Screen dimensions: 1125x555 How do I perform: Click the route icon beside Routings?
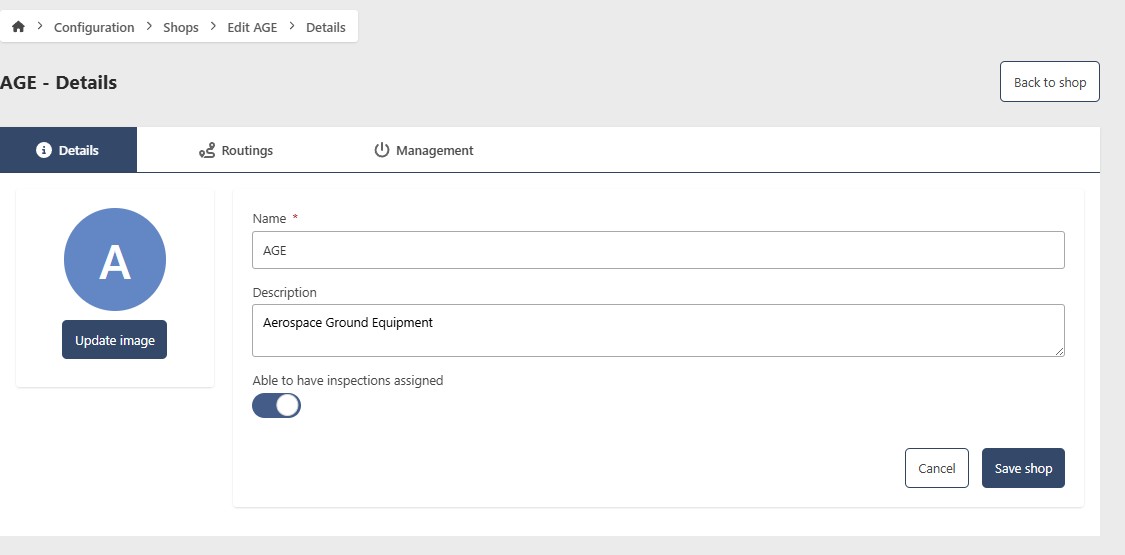coord(207,150)
